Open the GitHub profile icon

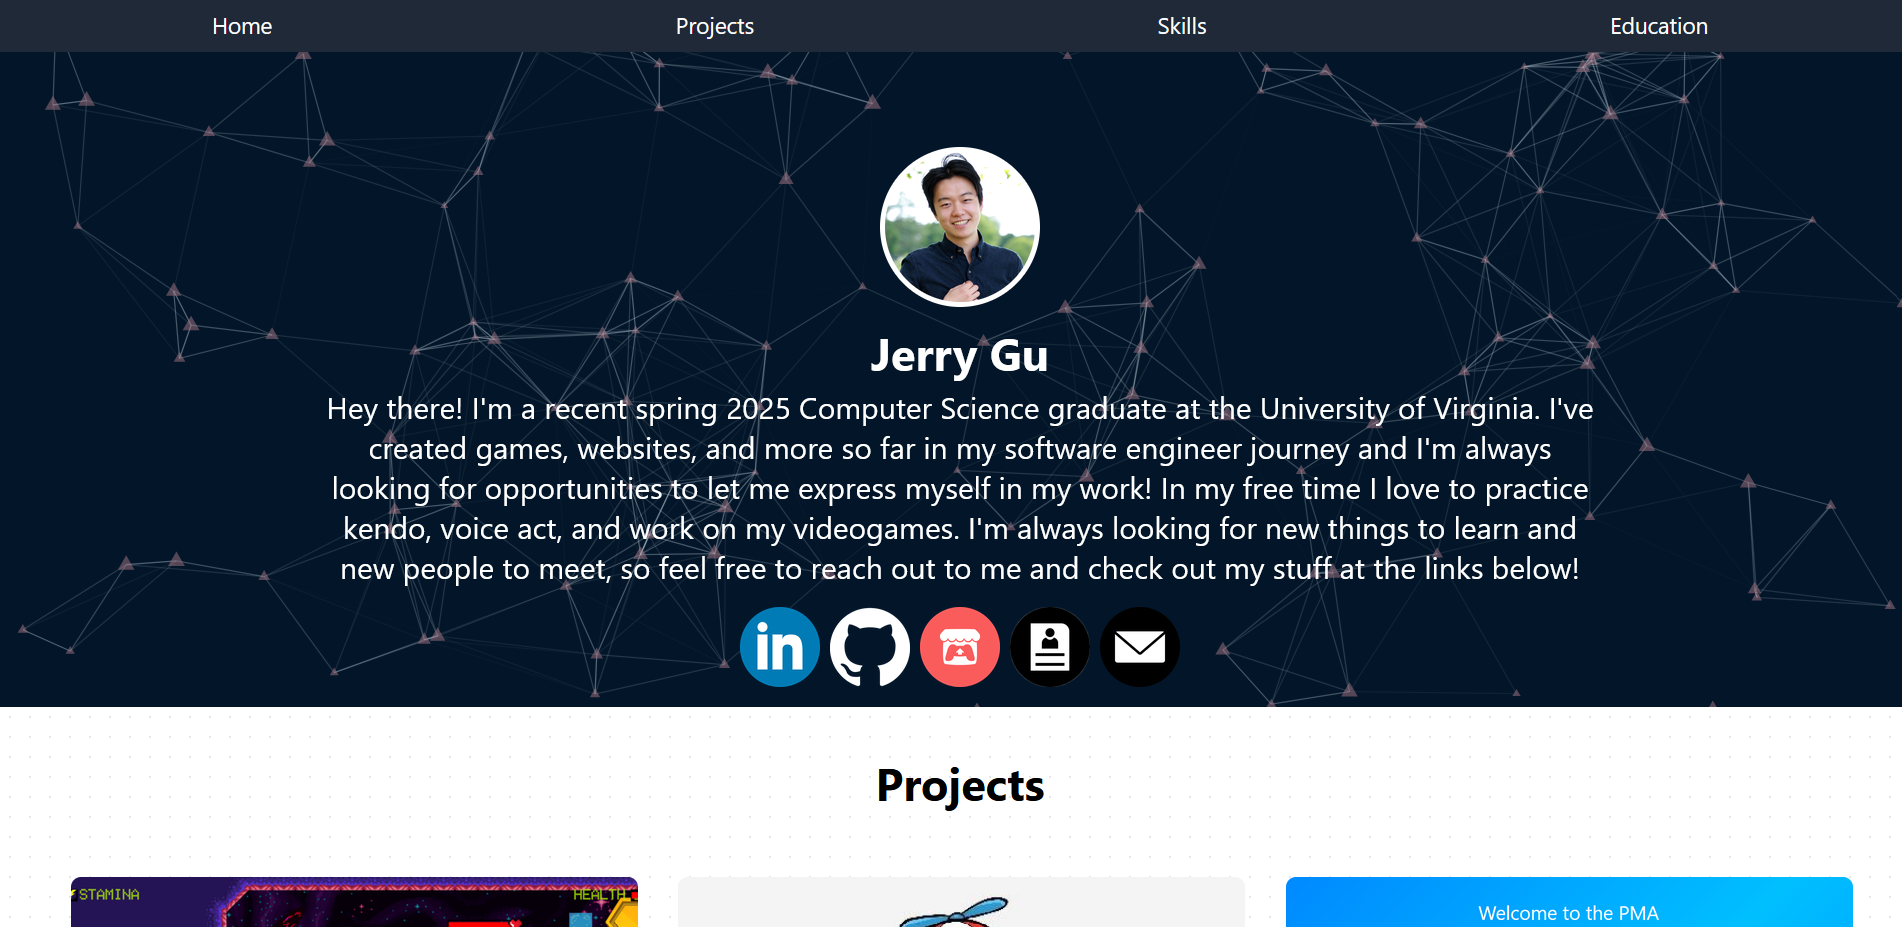coord(870,647)
